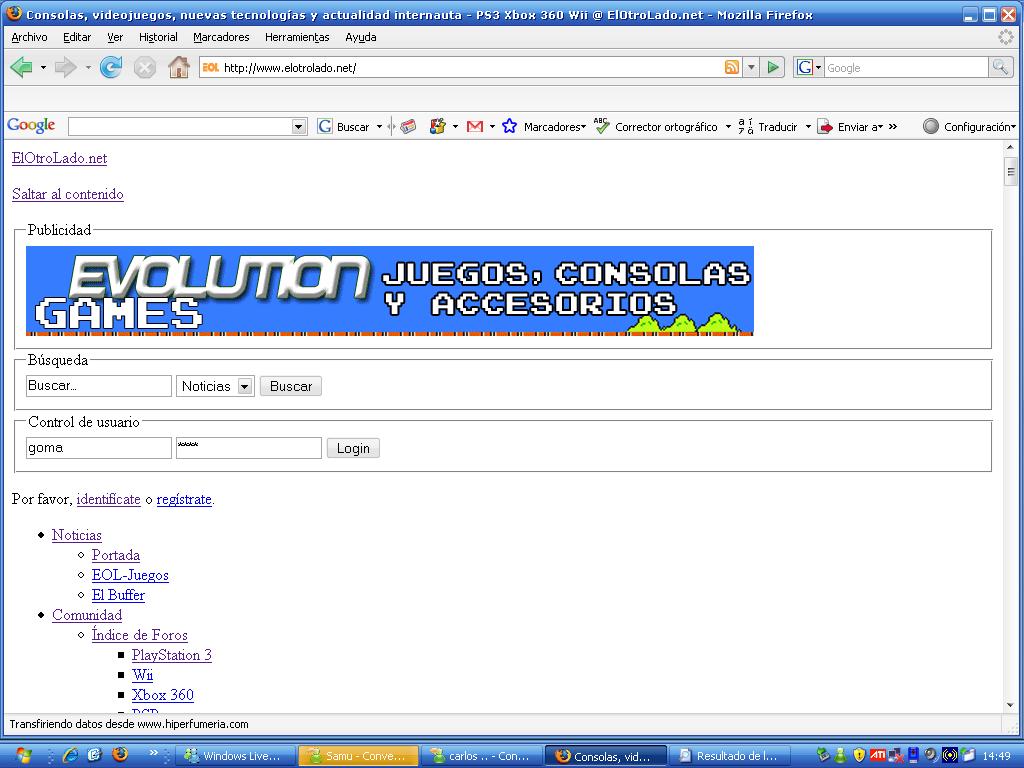1024x768 pixels.
Task: Click the Evolution Games advertisement banner
Action: (x=390, y=291)
